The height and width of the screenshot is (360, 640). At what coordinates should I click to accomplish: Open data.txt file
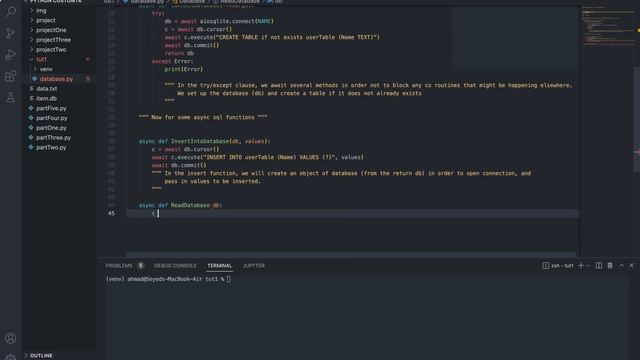(47, 89)
